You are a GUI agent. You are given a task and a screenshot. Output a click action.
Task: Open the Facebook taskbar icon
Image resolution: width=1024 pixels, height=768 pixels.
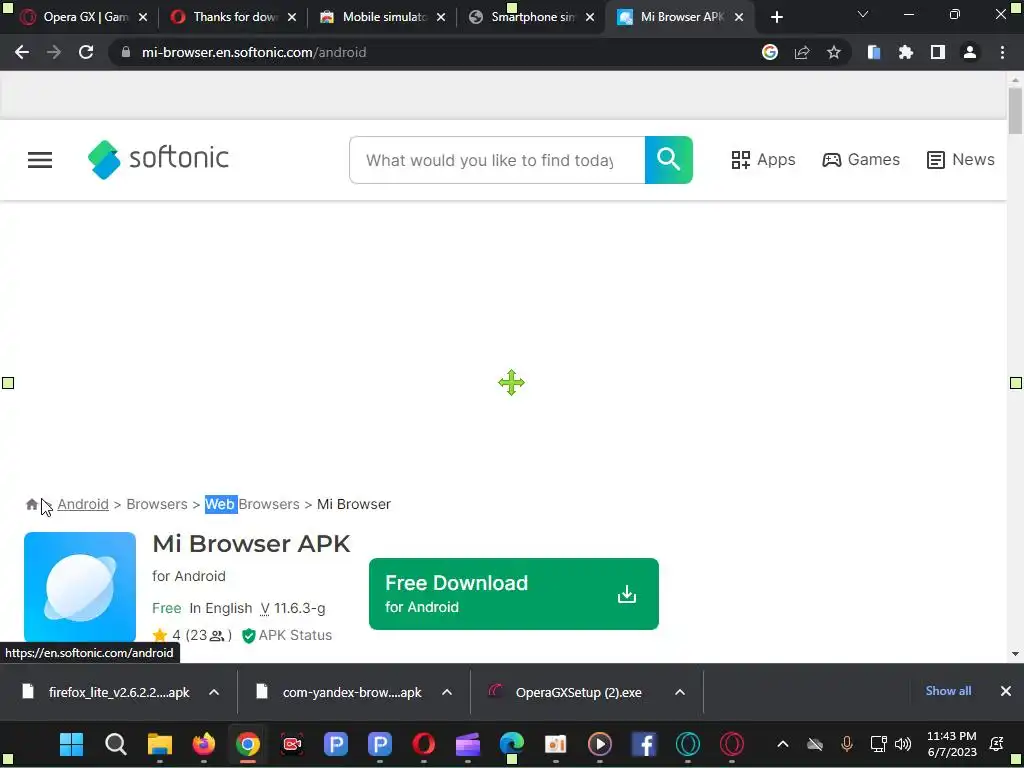coord(644,744)
